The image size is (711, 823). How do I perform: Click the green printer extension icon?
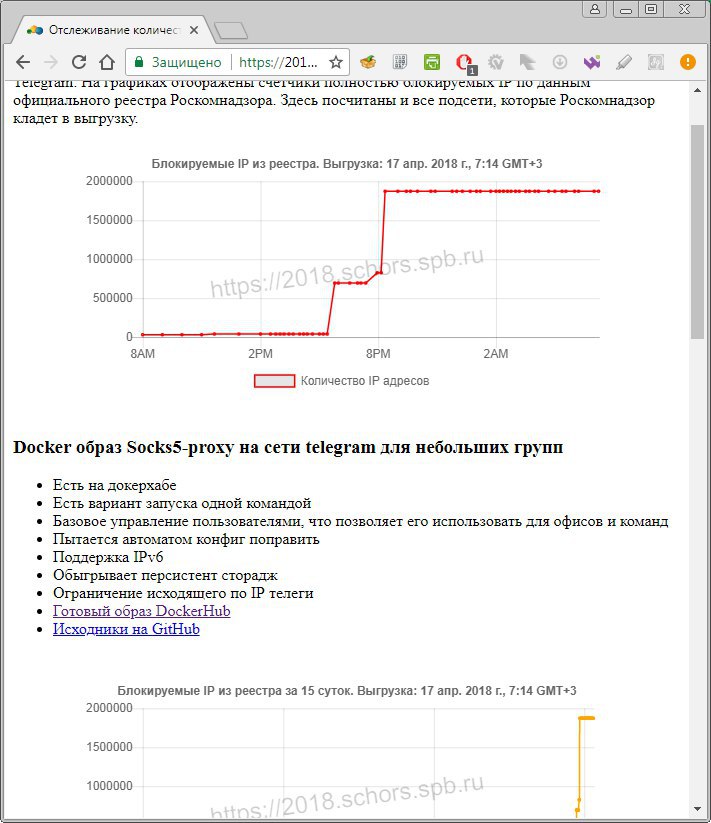(432, 62)
